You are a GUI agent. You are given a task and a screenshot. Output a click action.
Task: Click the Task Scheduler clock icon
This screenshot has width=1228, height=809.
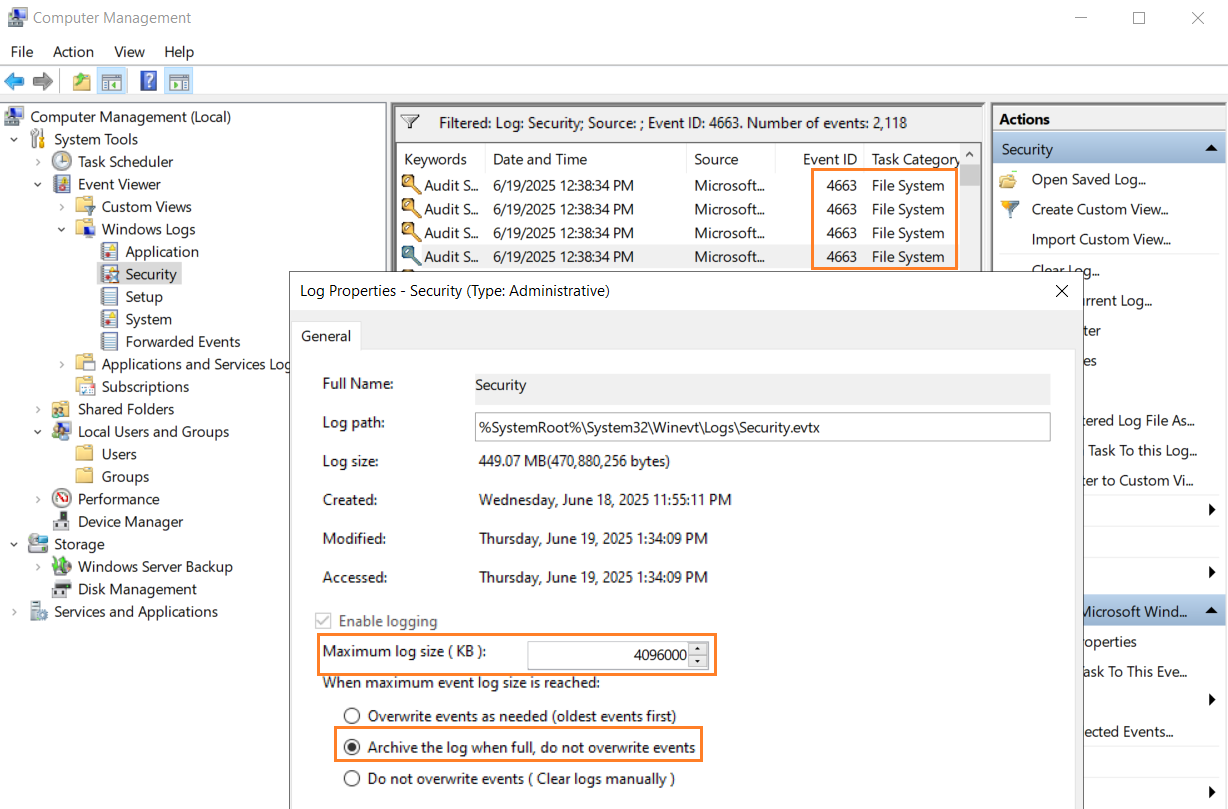[x=62, y=161]
